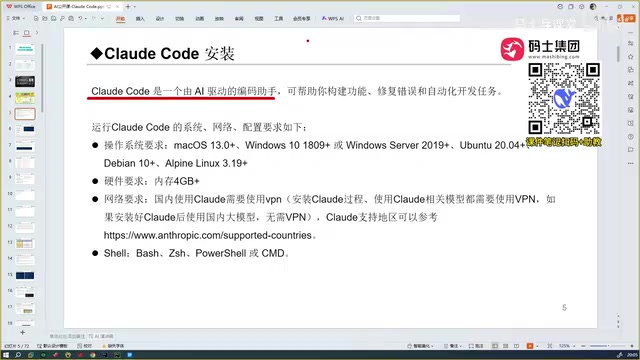This screenshot has height=360, width=640.
Task: Switch to the 切换 ribbon tab
Action: coord(180,18)
